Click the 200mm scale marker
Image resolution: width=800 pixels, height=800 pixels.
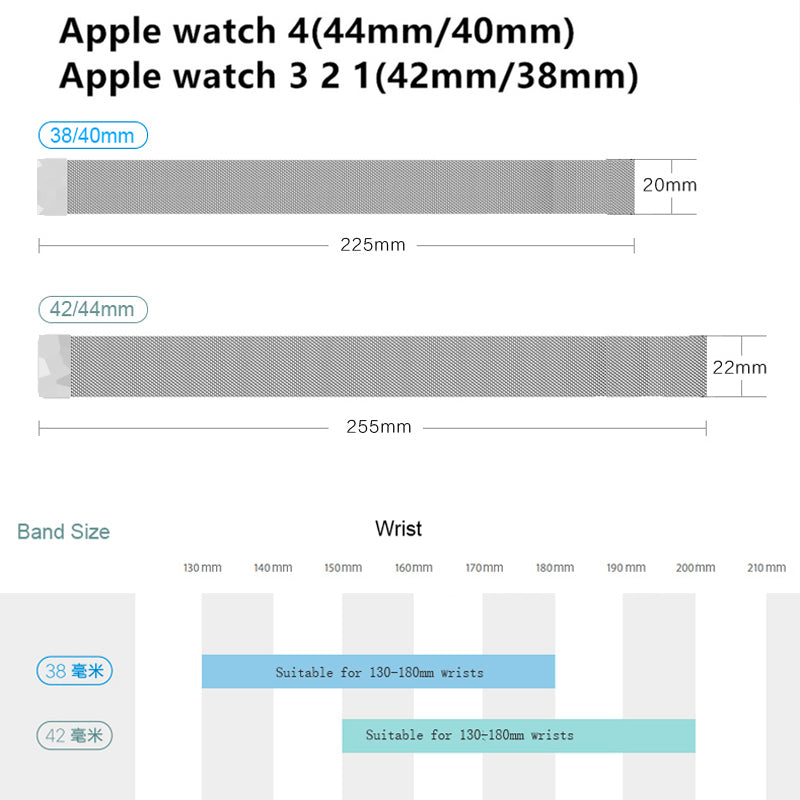coord(695,568)
